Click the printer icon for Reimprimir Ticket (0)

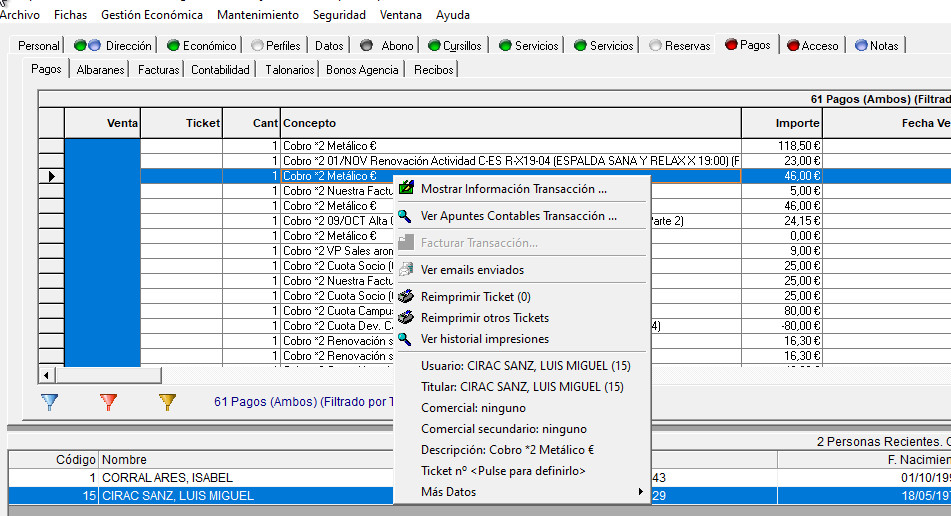pos(406,297)
